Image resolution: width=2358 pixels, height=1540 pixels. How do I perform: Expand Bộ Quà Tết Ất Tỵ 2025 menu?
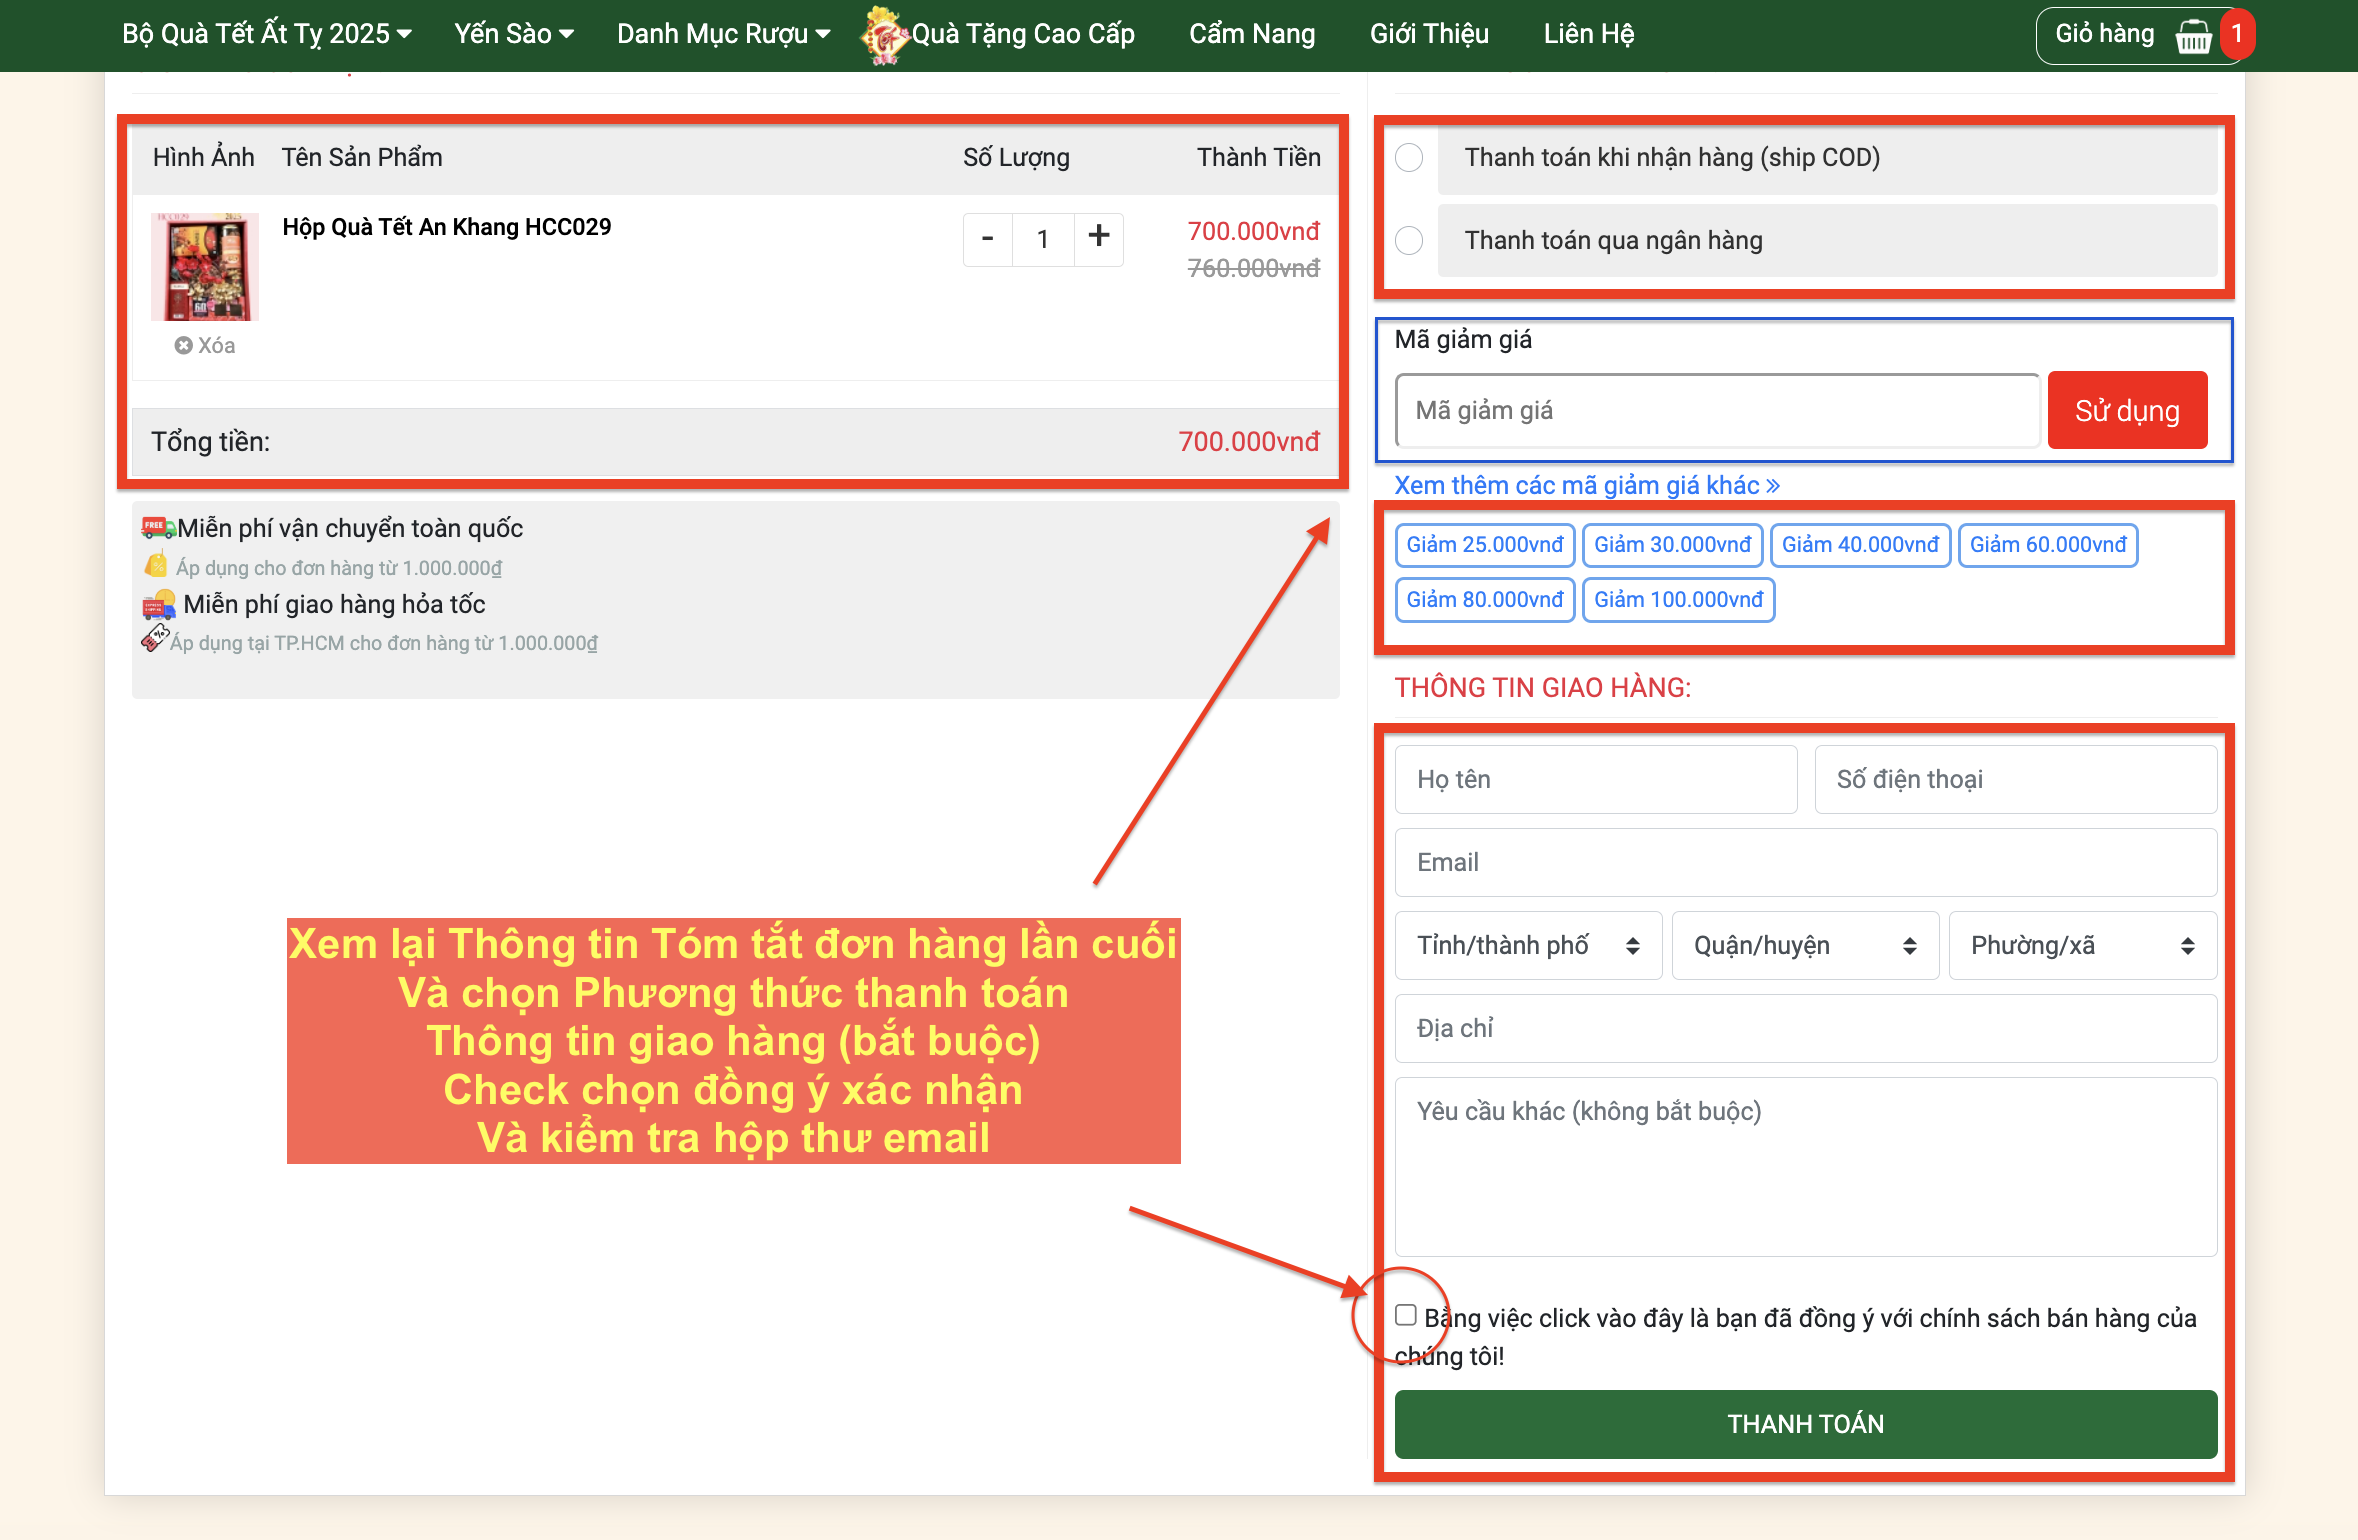coord(267,34)
